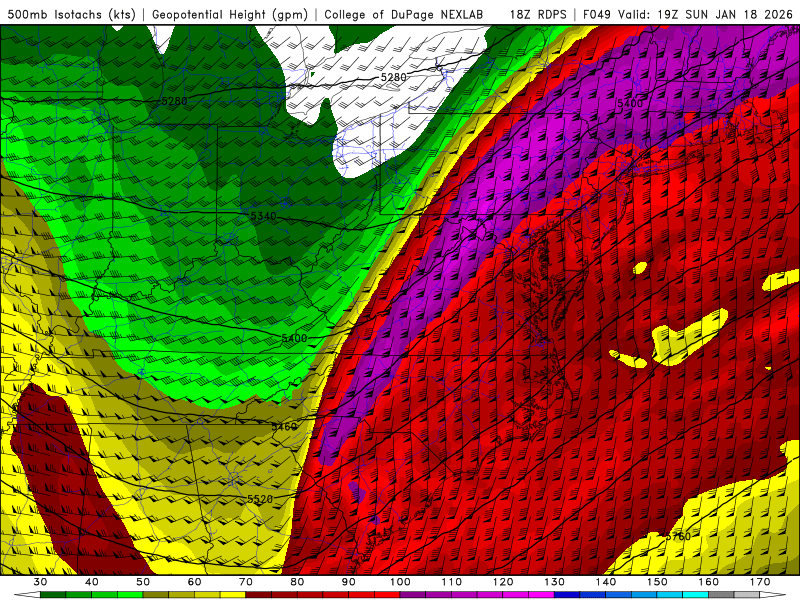The image size is (800, 600).
Task: Click the '80' color scale tick label
Action: [x=297, y=582]
